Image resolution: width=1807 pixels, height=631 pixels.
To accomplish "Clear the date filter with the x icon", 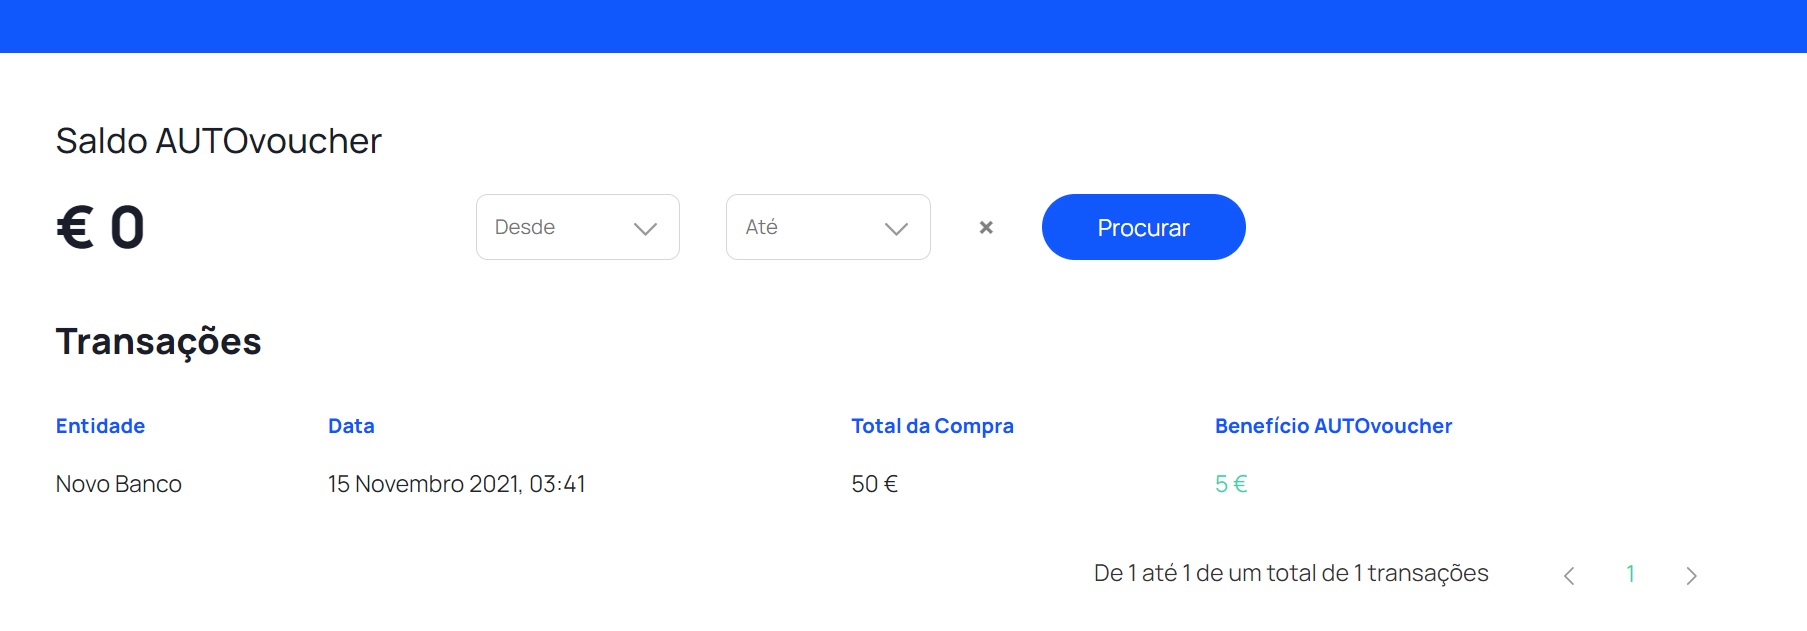I will point(986,228).
